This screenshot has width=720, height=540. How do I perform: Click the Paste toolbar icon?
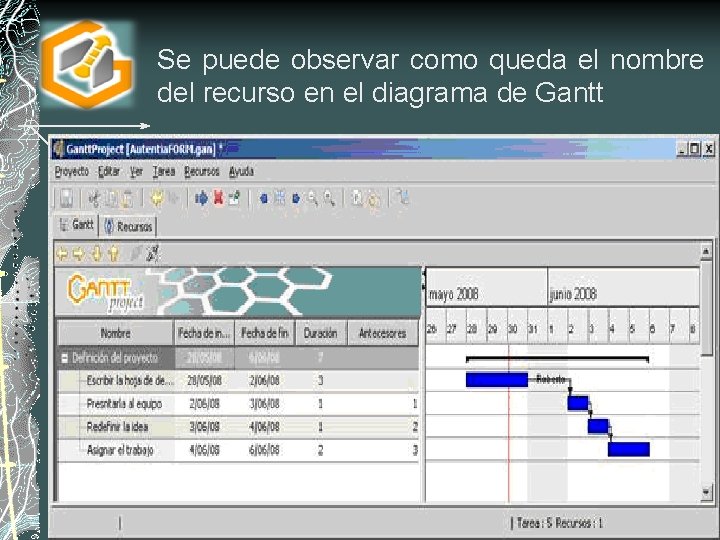click(128, 198)
